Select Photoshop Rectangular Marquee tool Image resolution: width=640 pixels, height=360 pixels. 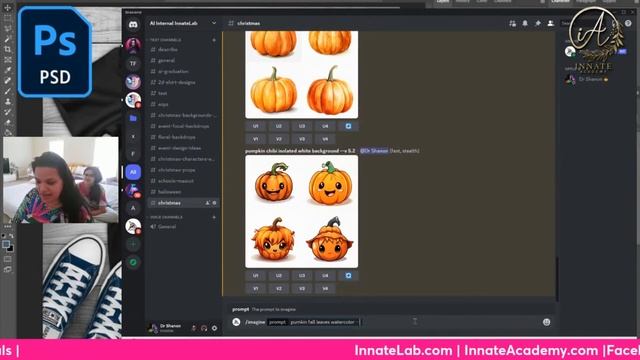coord(7,18)
